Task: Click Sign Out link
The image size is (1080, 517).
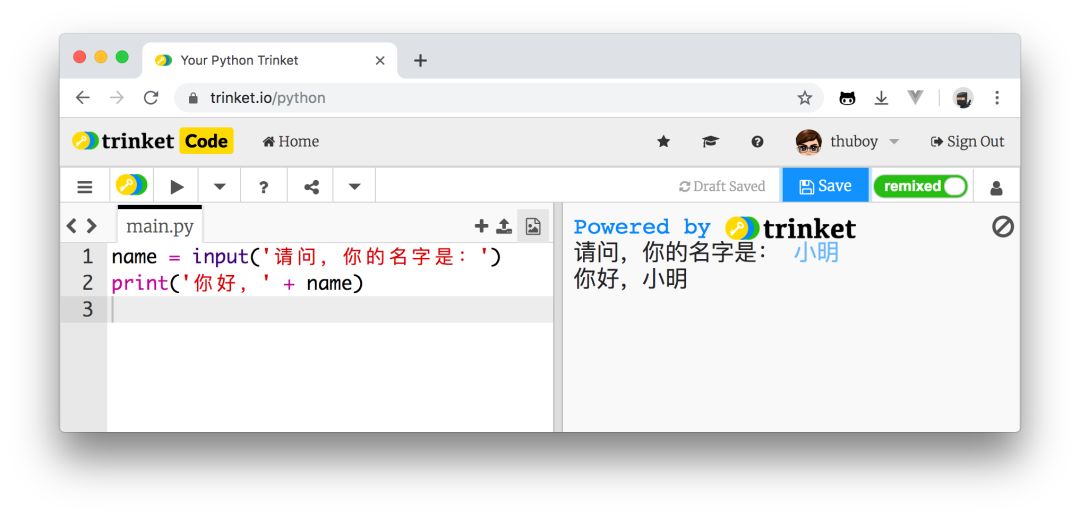Action: pos(967,142)
